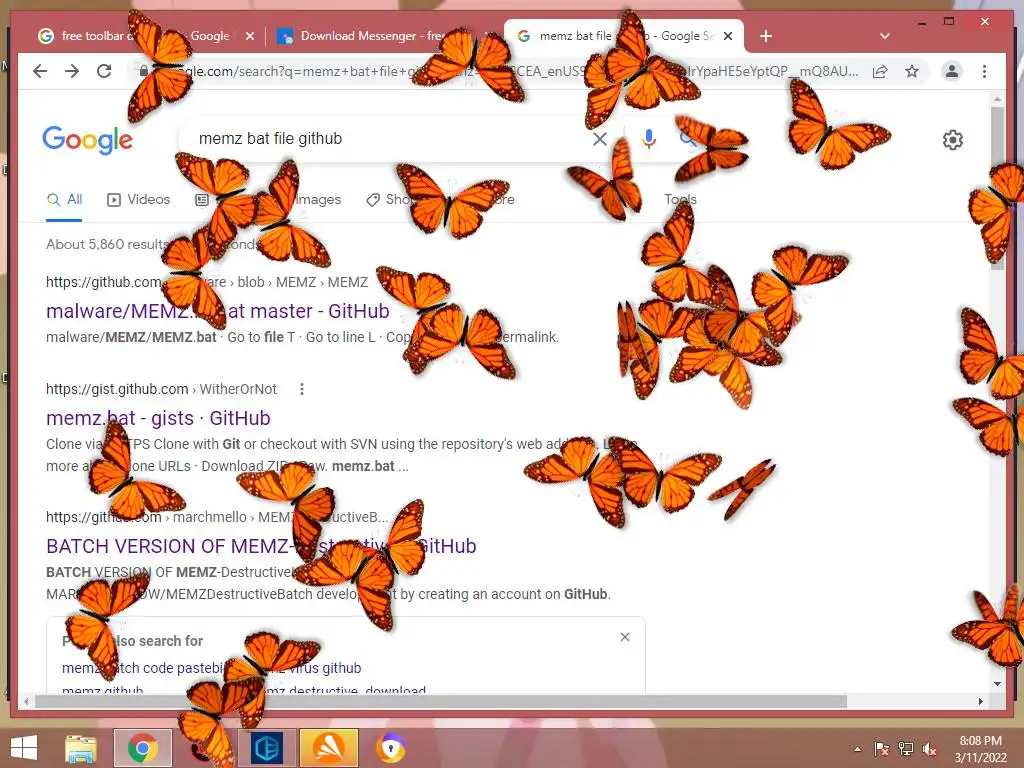Open the 'memz.bat - gists · GitHub' result
The image size is (1024, 768).
(x=158, y=418)
